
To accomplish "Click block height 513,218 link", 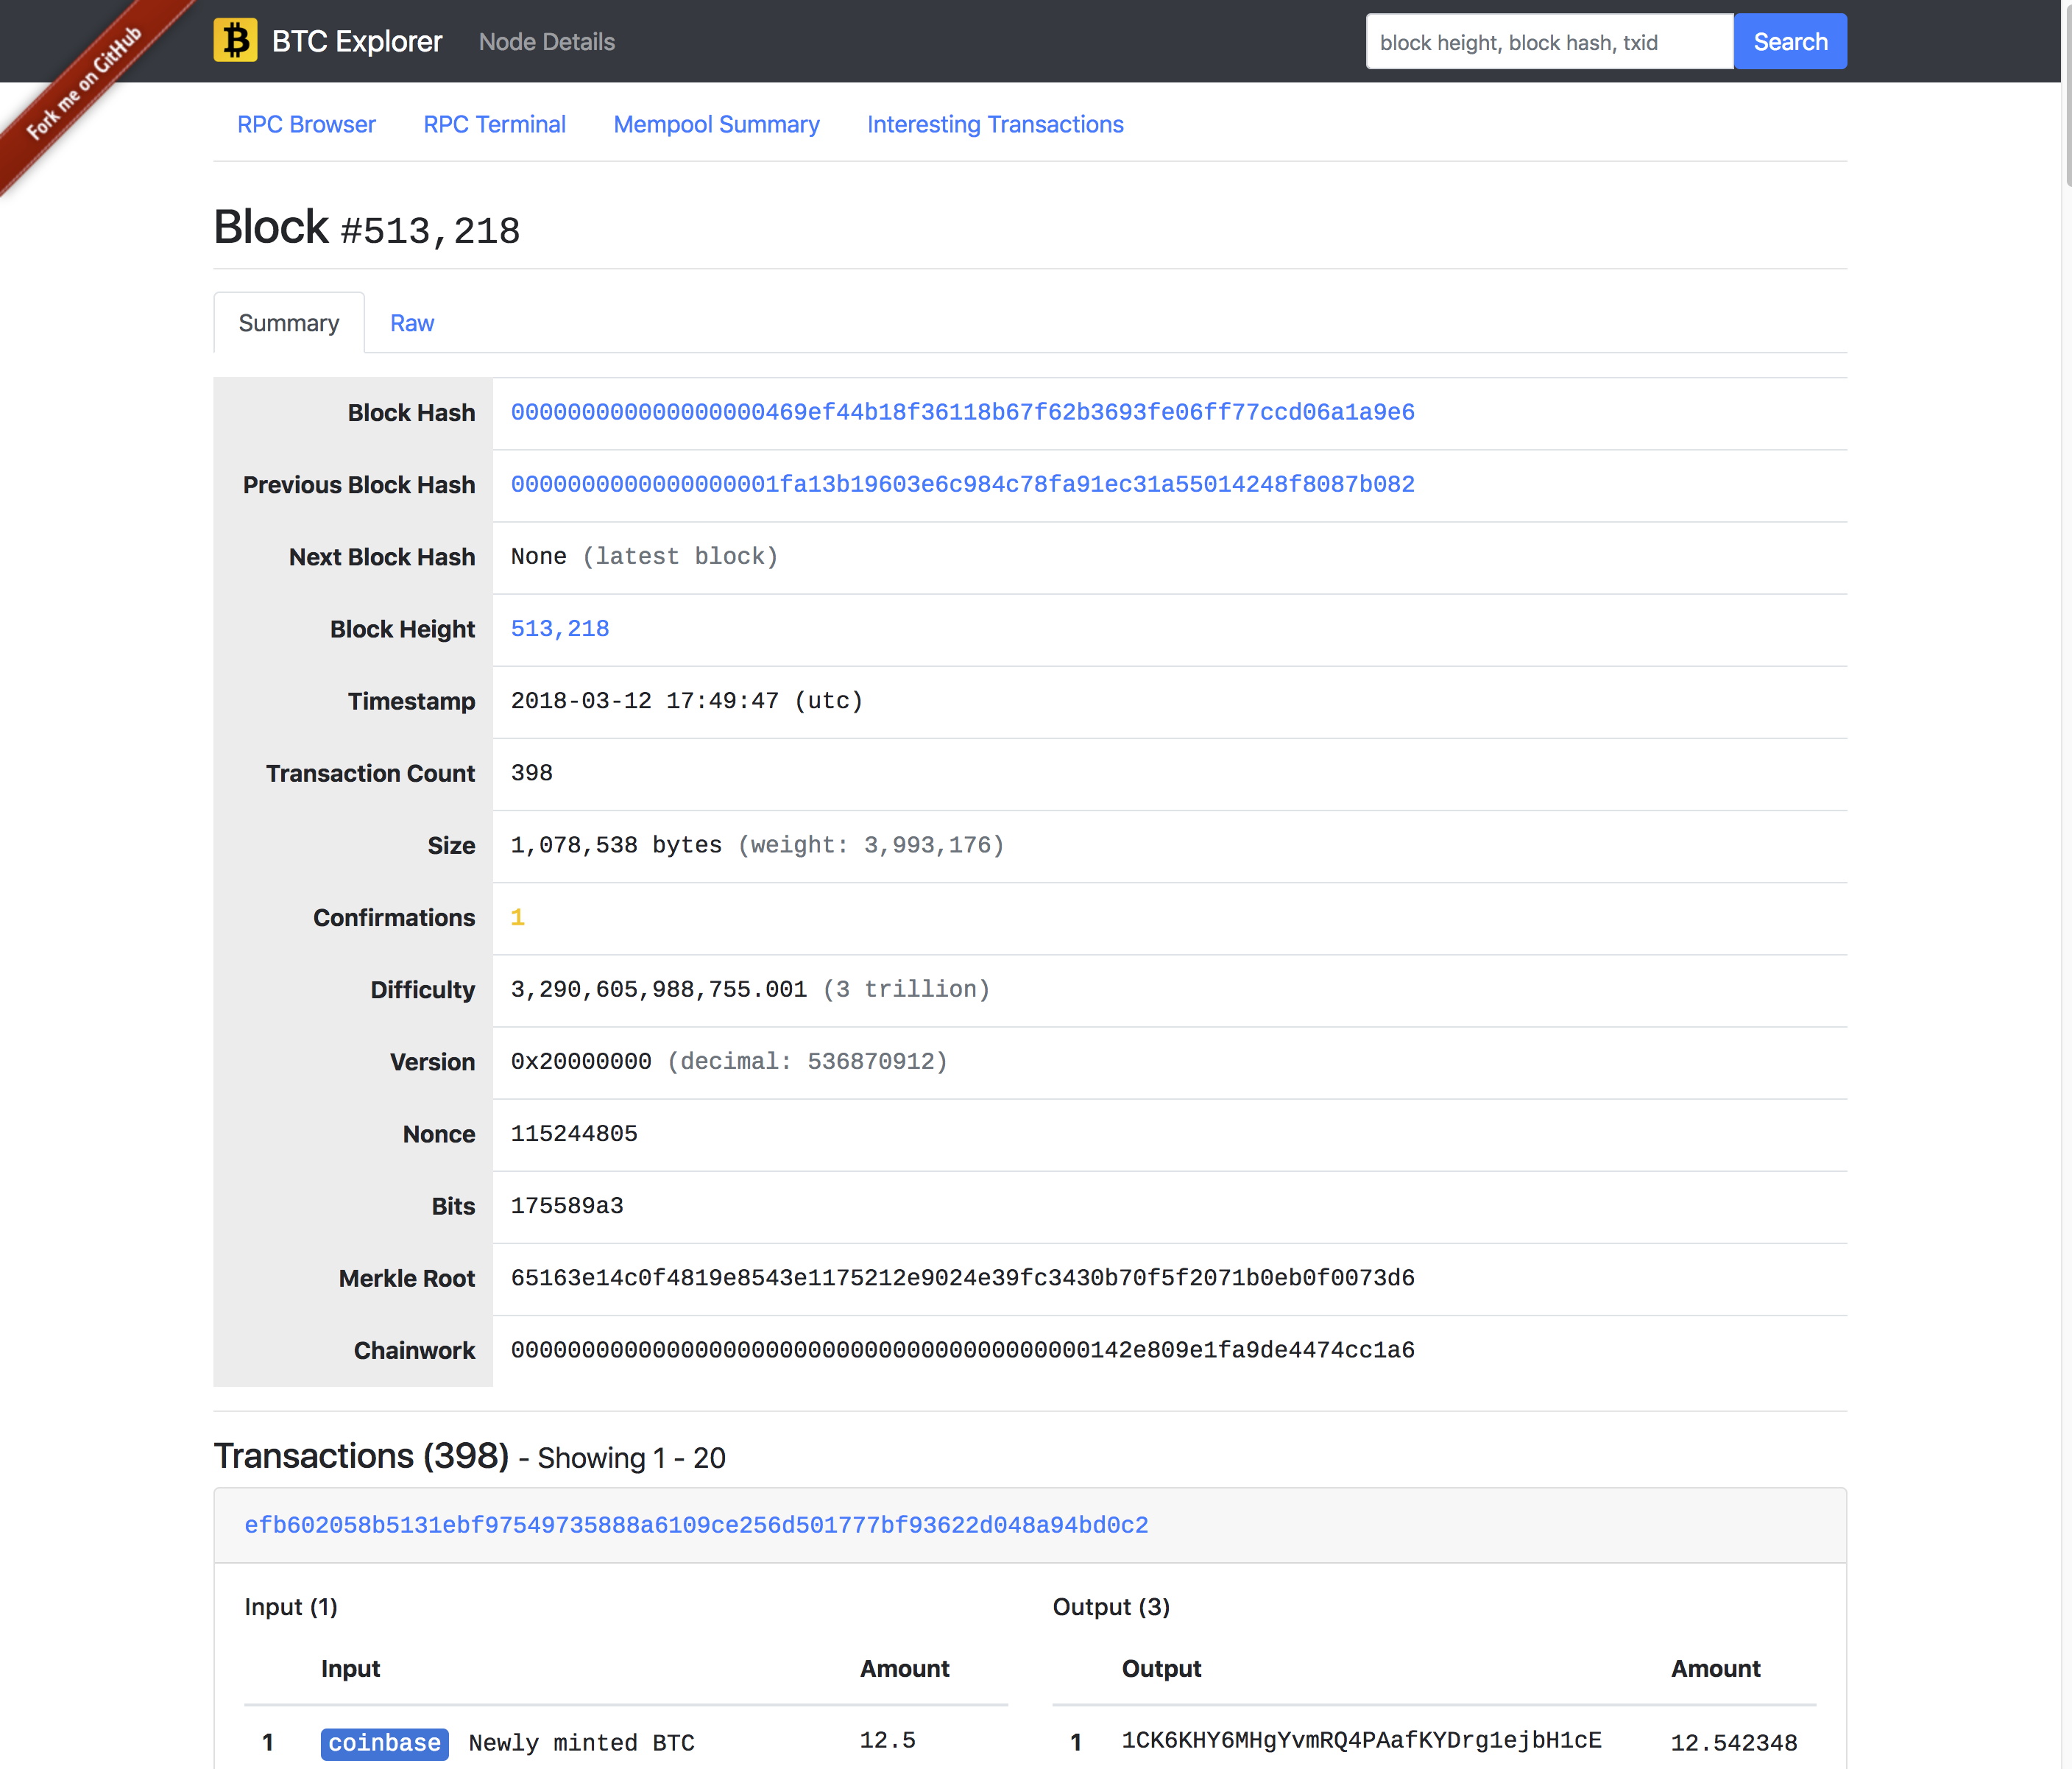I will (x=559, y=628).
